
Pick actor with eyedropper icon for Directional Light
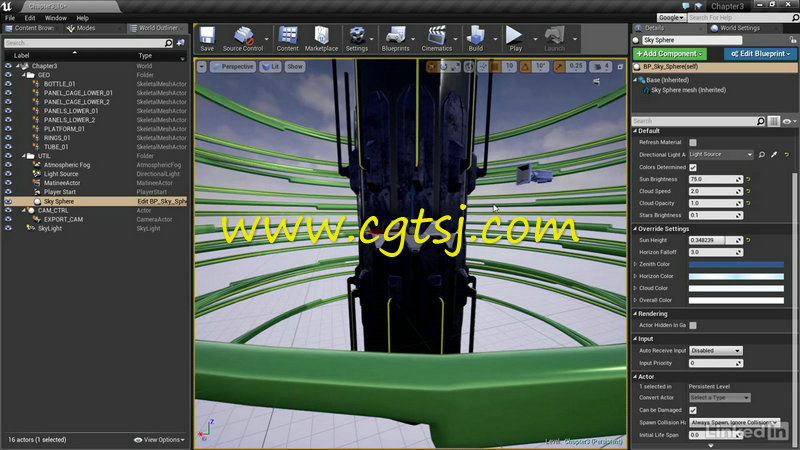(x=774, y=155)
